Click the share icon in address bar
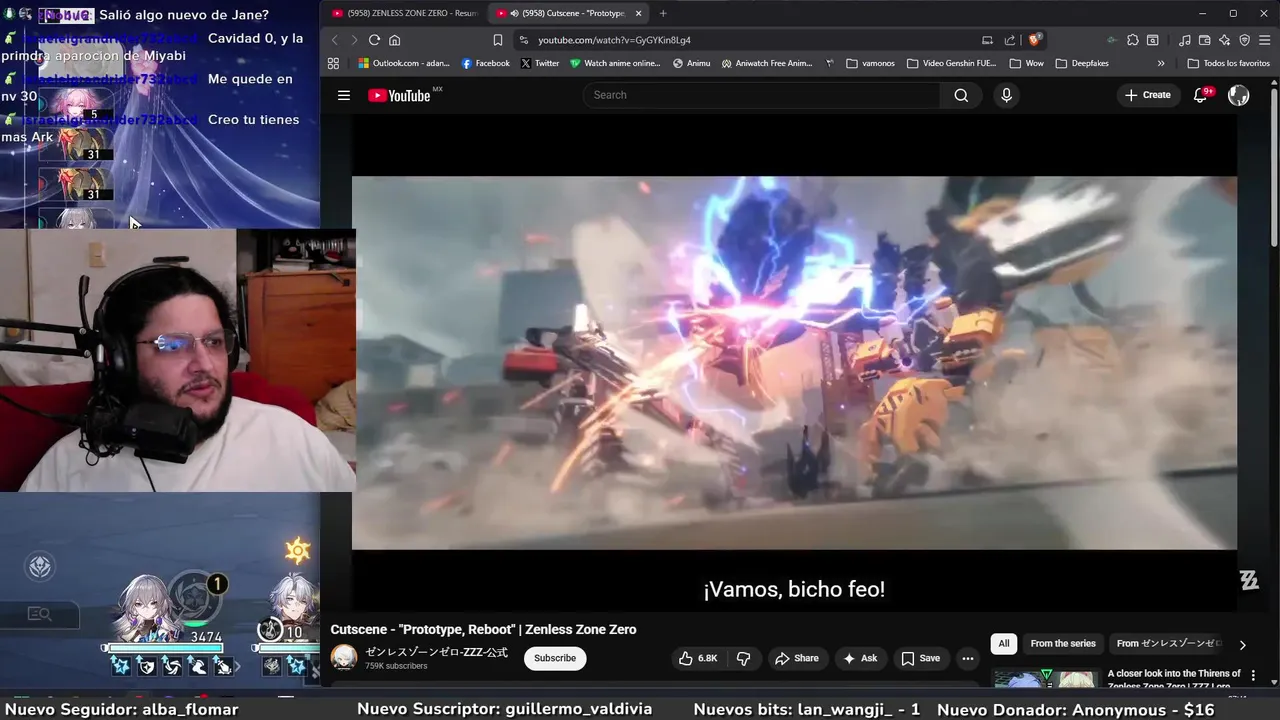Viewport: 1280px width, 720px height. pyautogui.click(x=1010, y=40)
